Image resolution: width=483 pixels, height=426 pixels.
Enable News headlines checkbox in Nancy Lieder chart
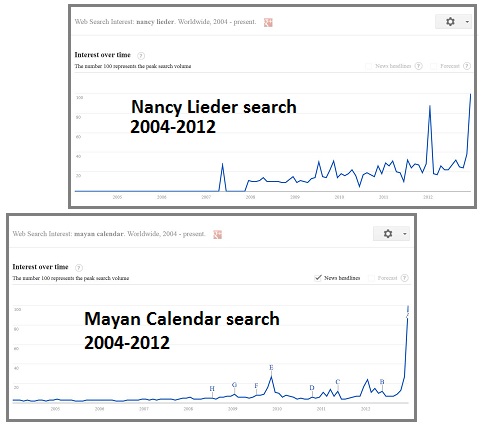(x=369, y=66)
